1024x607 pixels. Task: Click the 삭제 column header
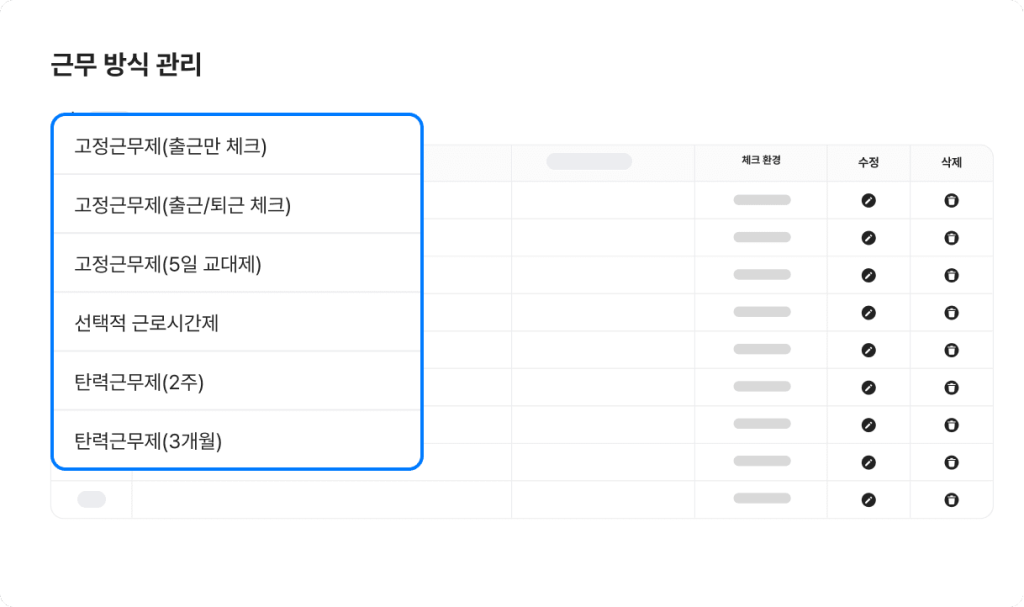pos(951,162)
